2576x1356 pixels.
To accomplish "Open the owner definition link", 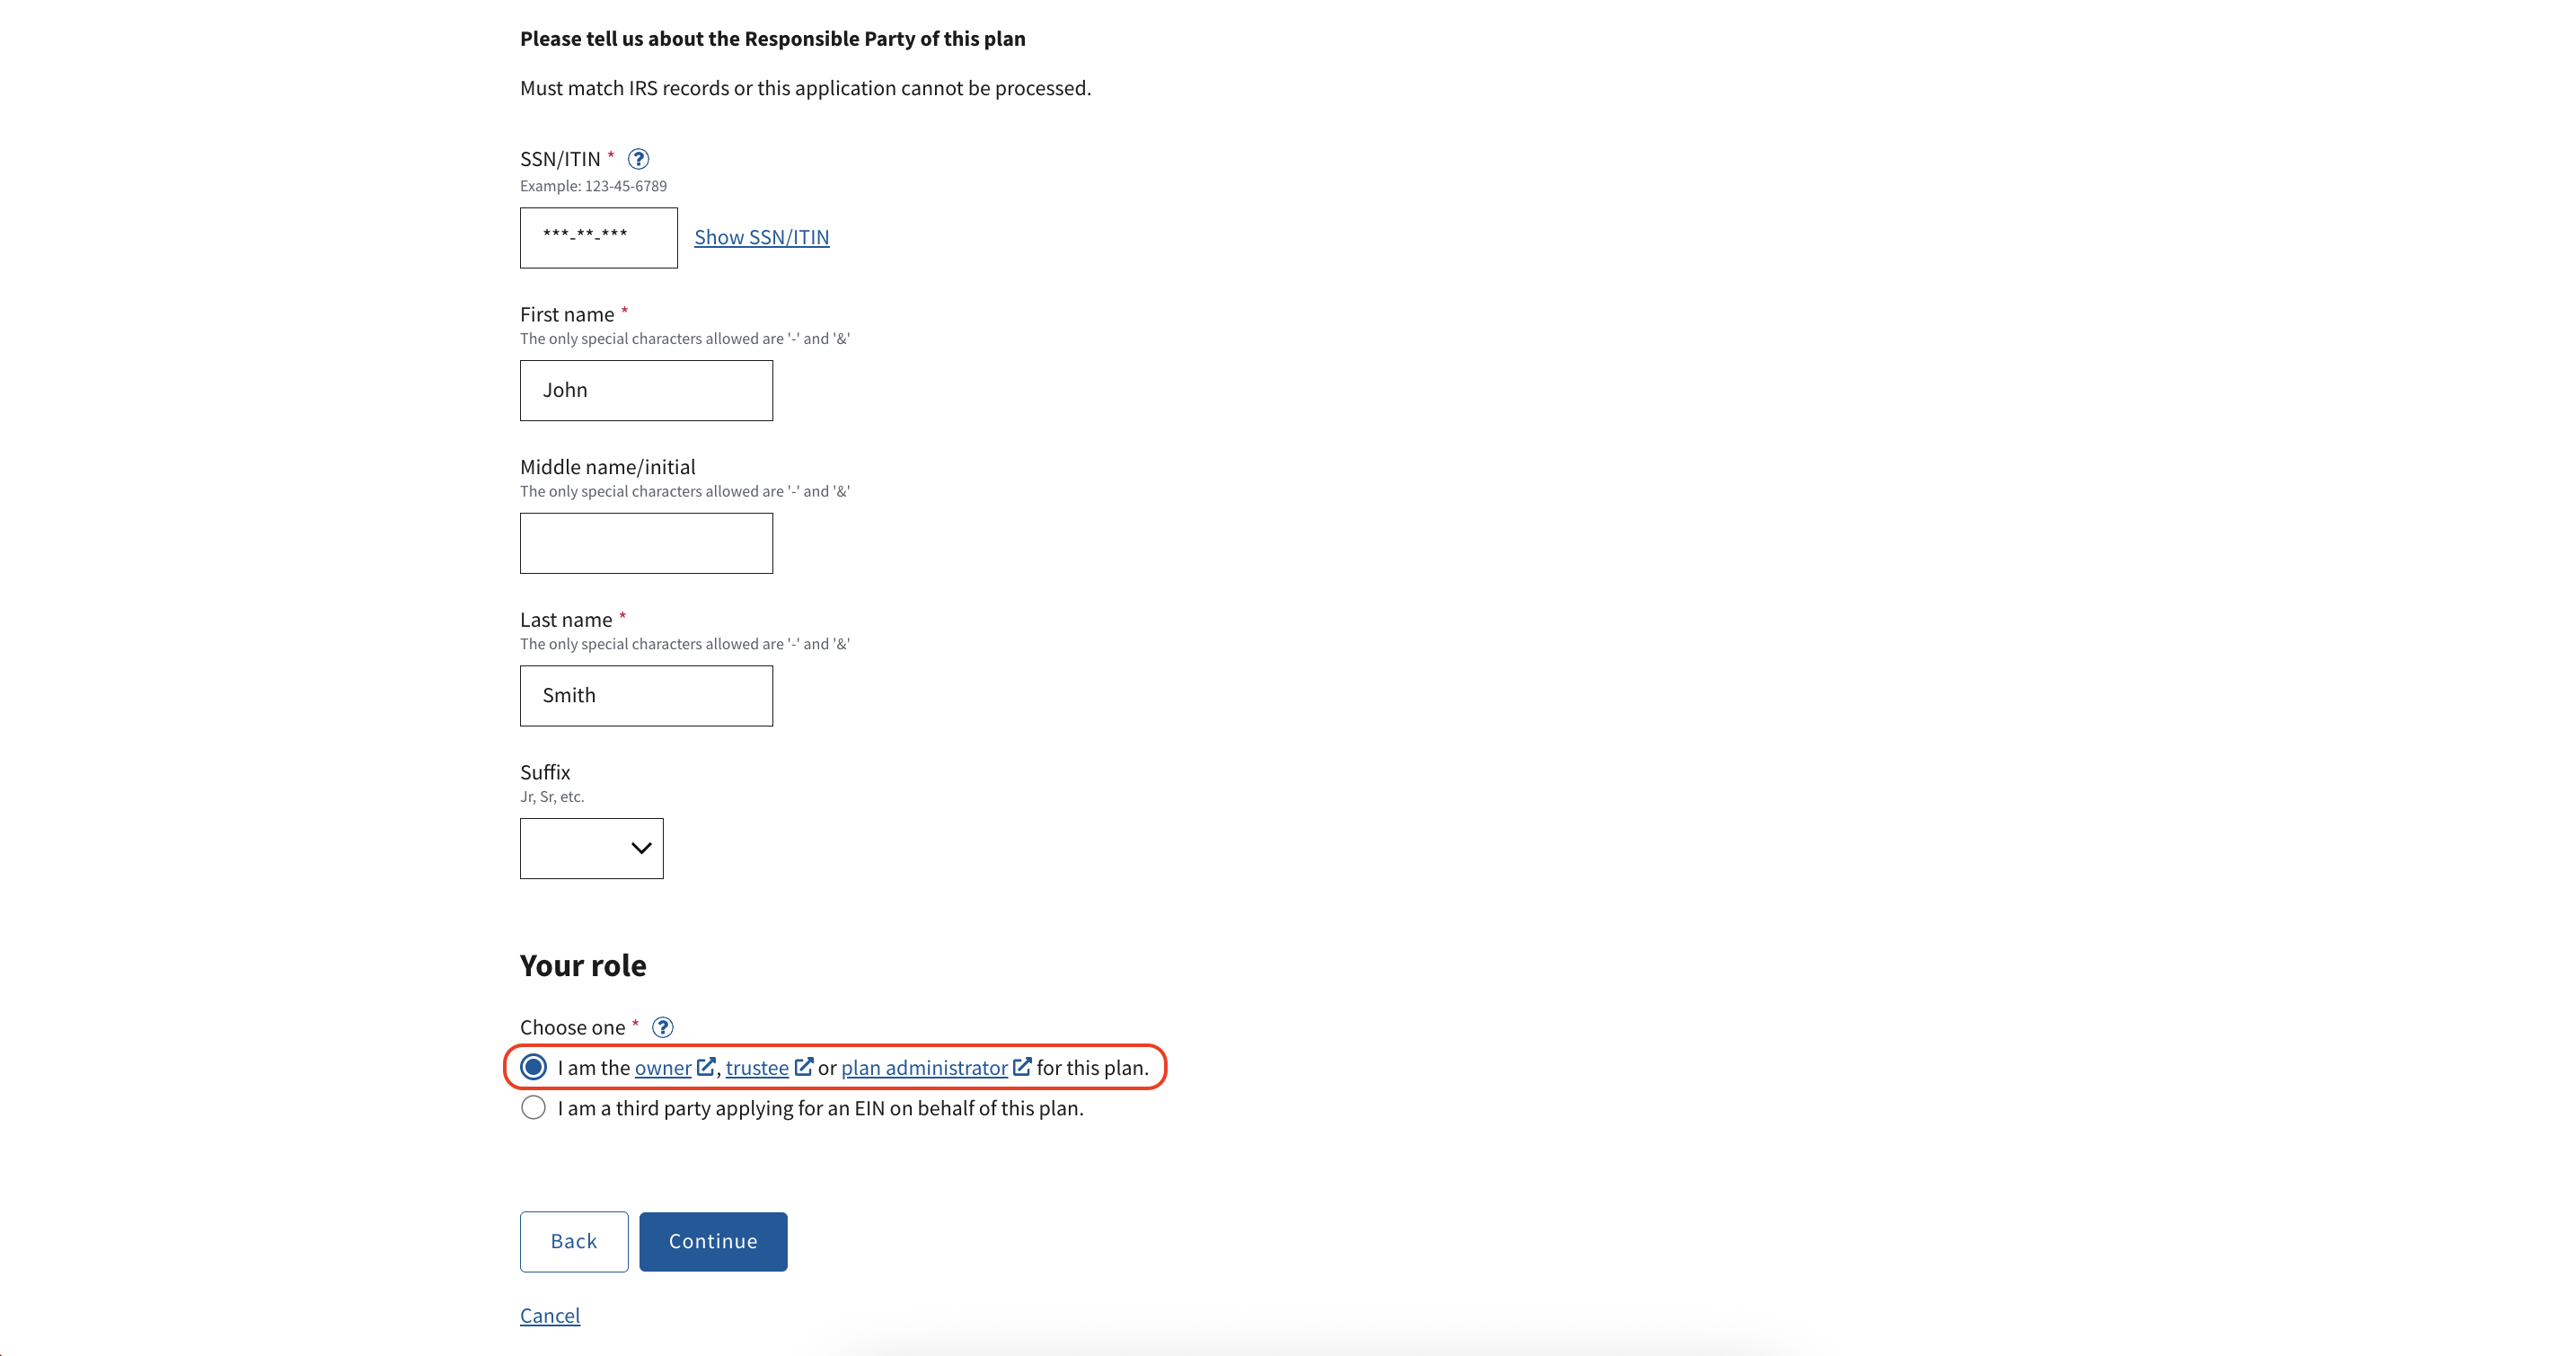I will pyautogui.click(x=662, y=1068).
